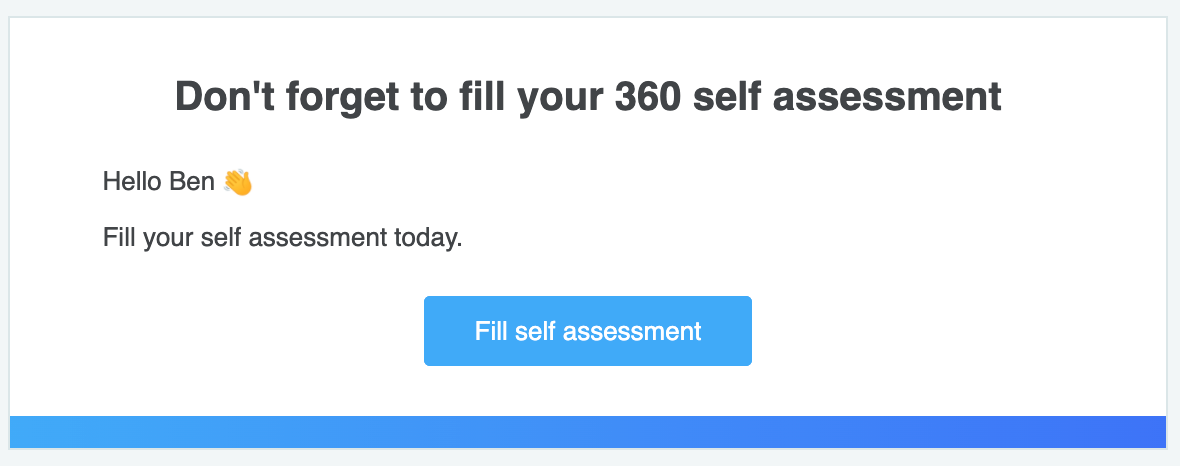The height and width of the screenshot is (466, 1180).
Task: Click the blue gradient footer bar
Action: click(588, 432)
